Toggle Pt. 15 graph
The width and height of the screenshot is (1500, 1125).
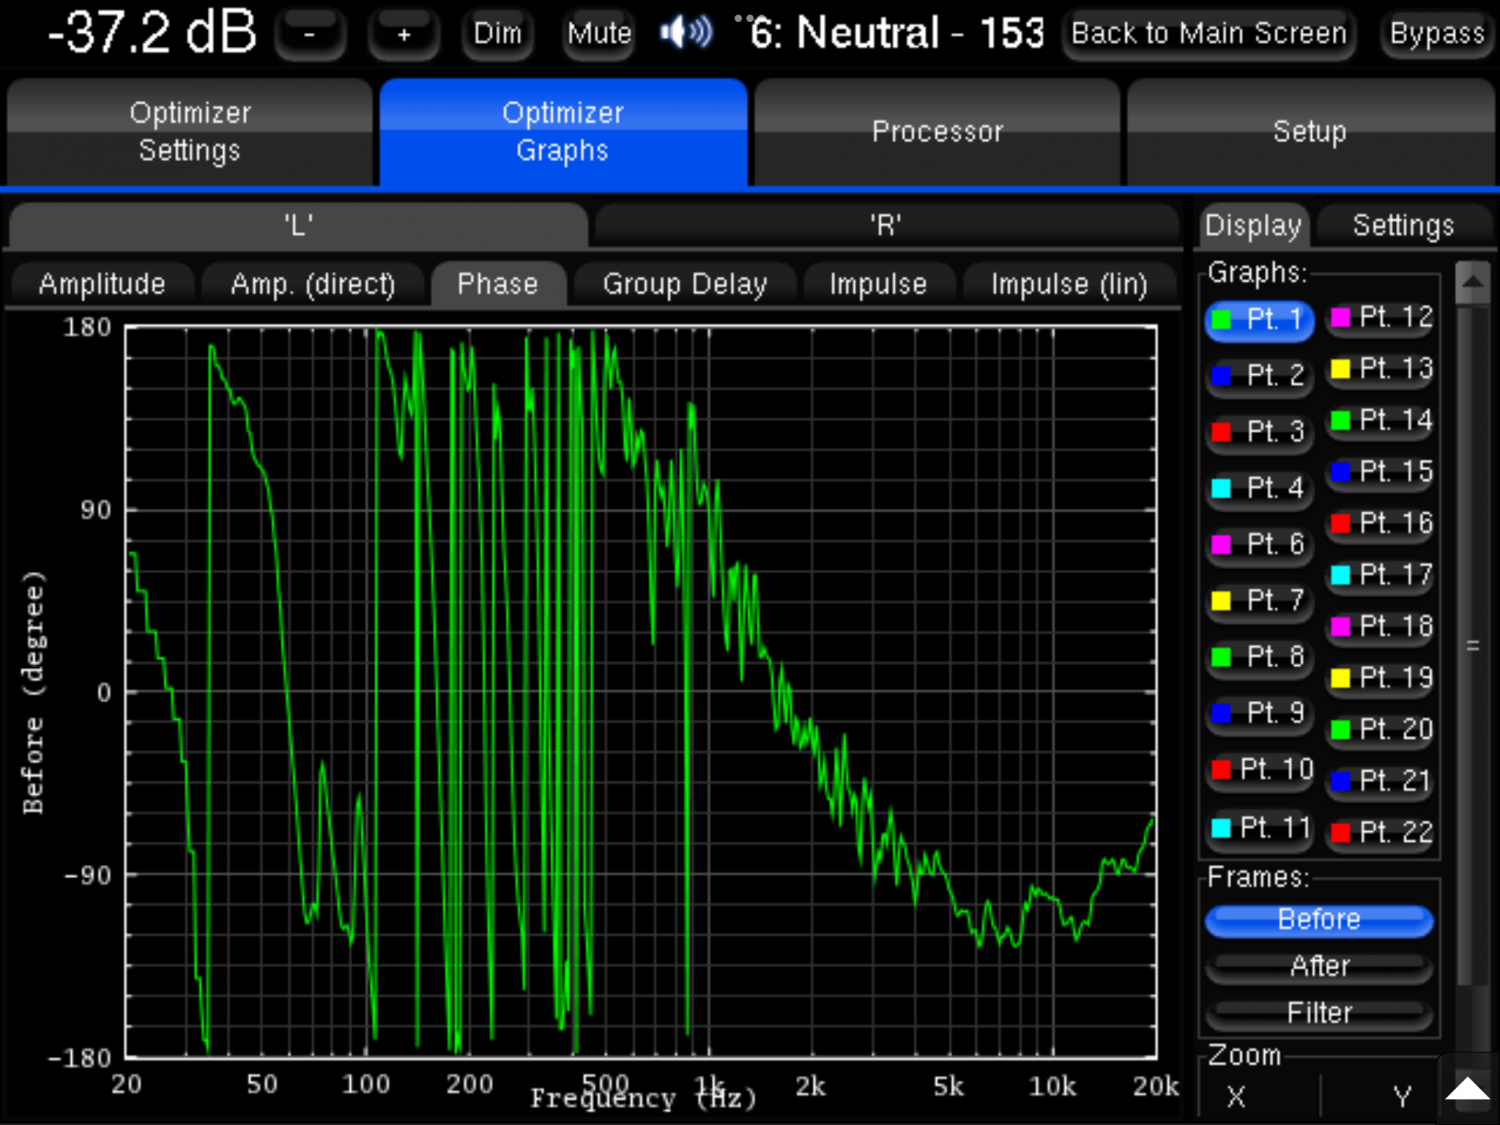pos(1381,472)
